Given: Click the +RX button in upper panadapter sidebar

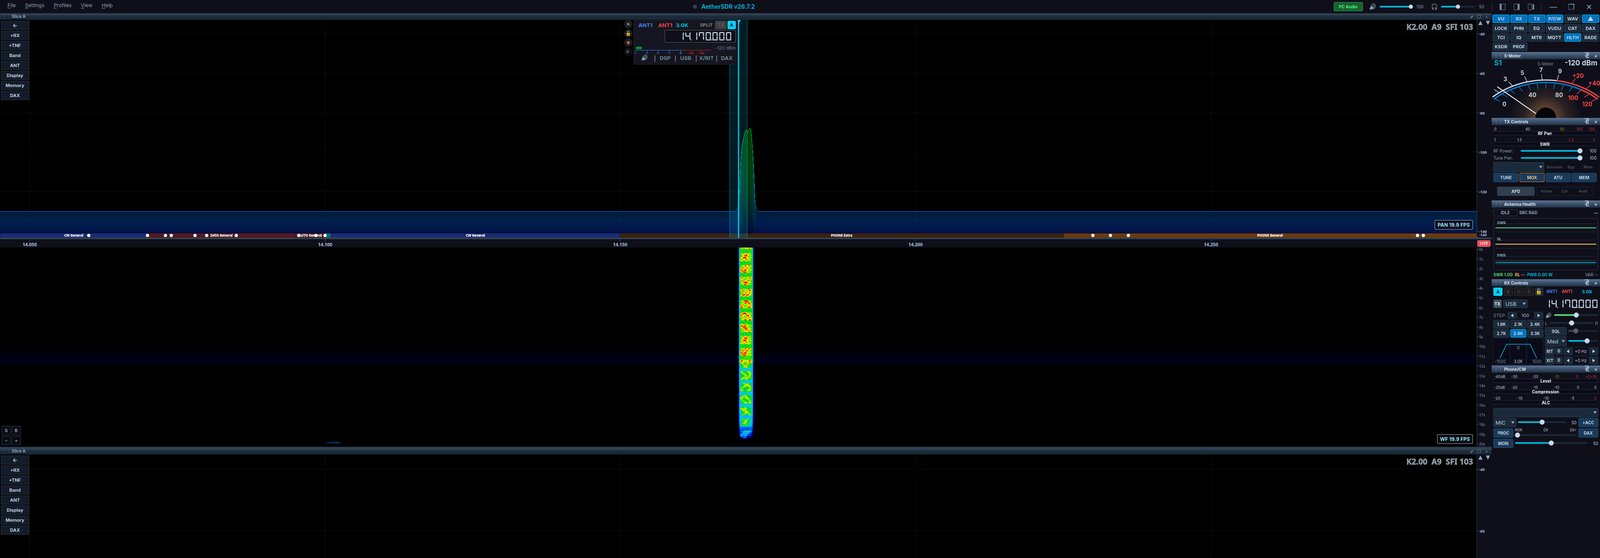Looking at the screenshot, I should click(x=15, y=35).
